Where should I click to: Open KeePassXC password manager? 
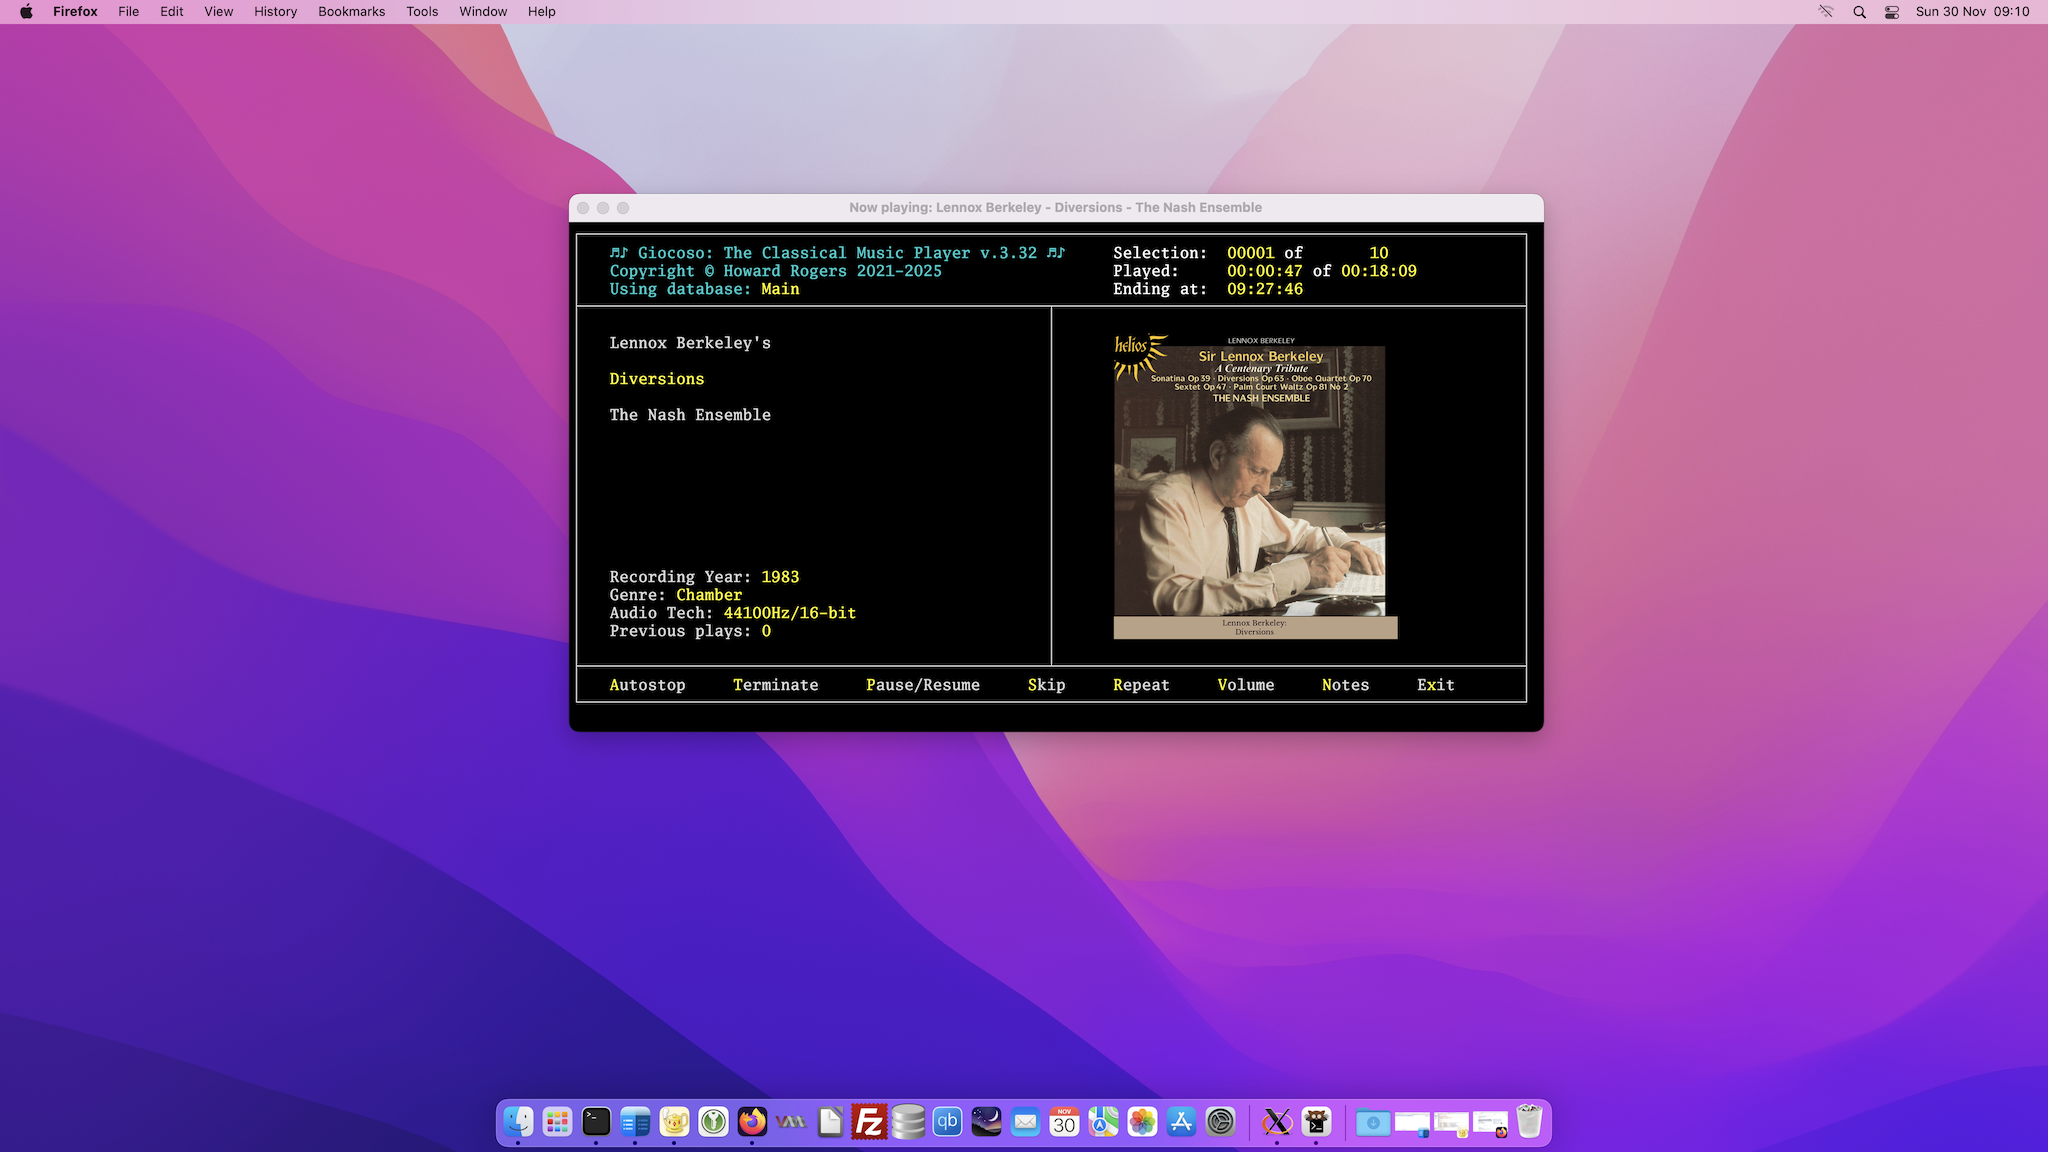(x=714, y=1122)
